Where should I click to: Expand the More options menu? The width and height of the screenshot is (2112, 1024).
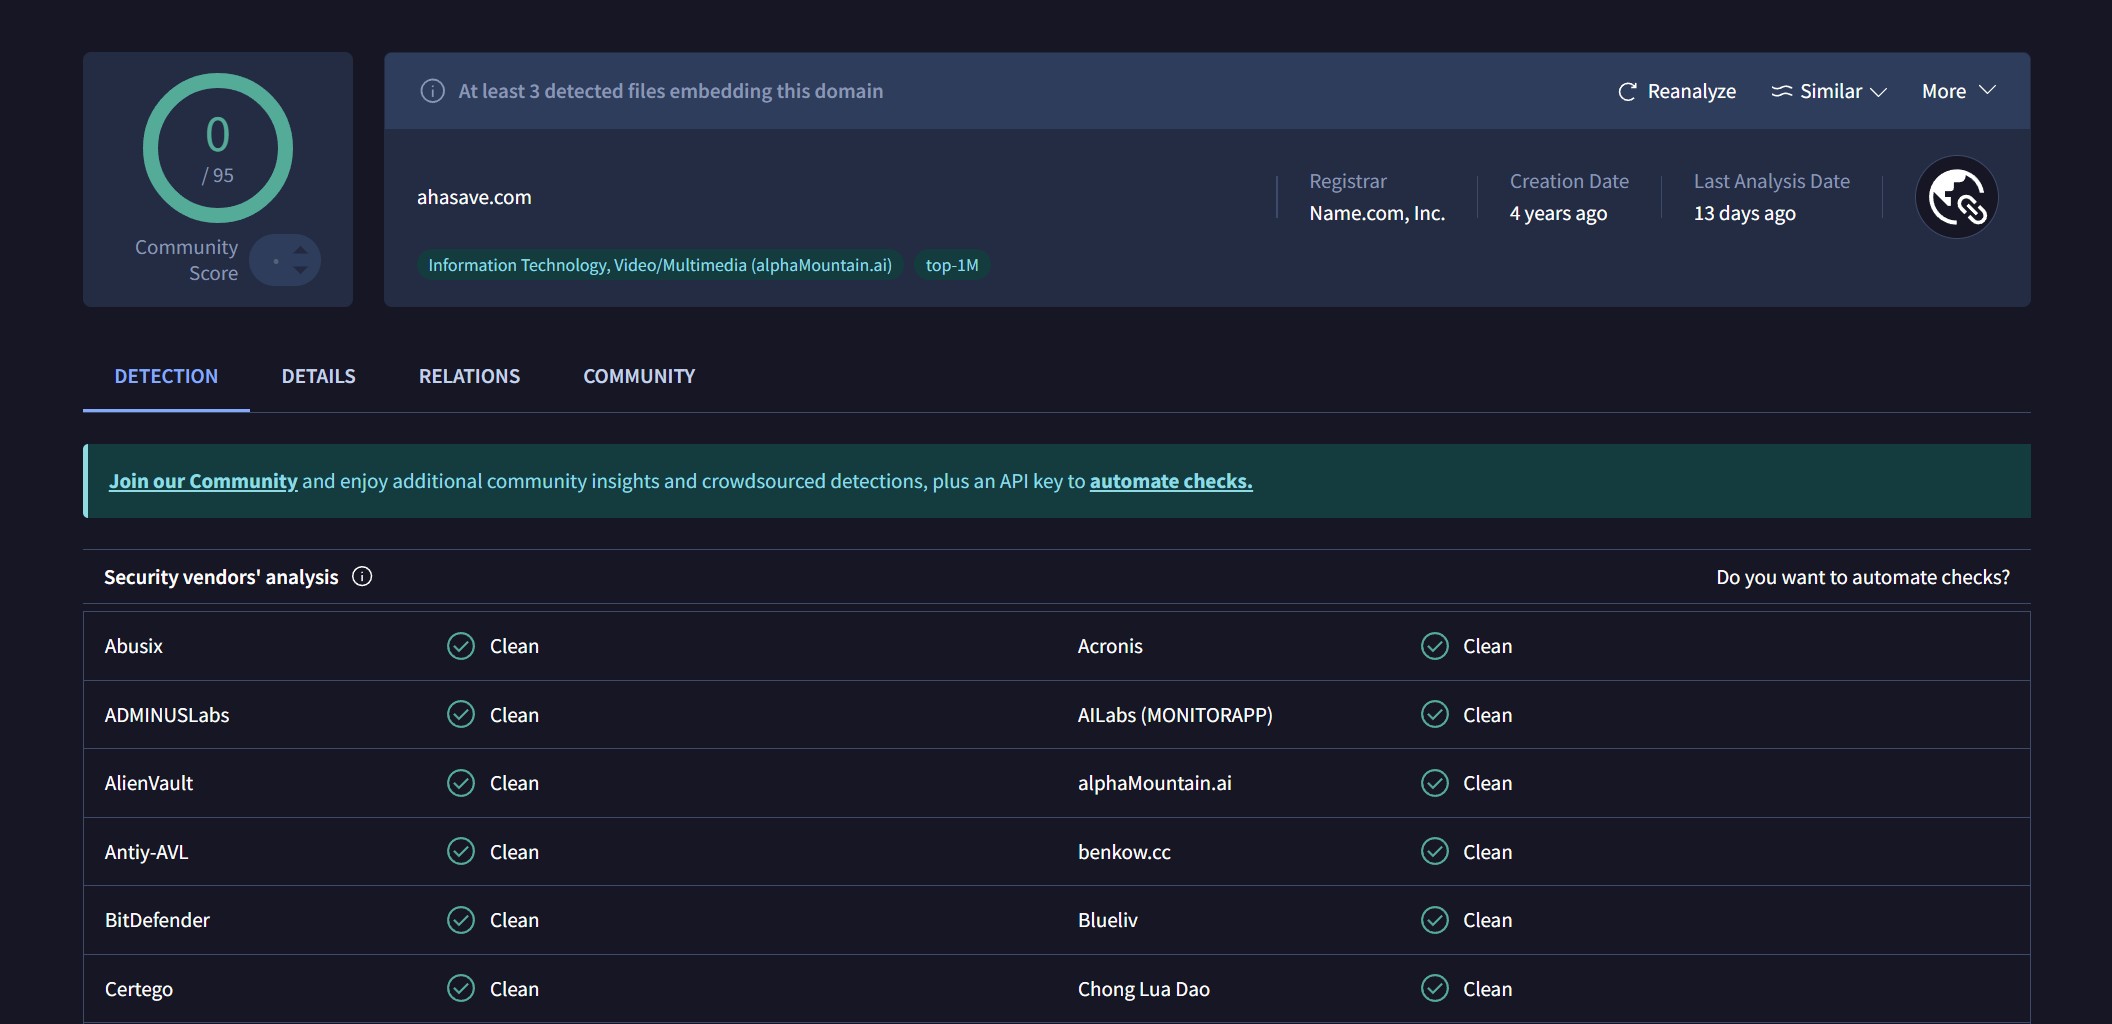[1958, 91]
